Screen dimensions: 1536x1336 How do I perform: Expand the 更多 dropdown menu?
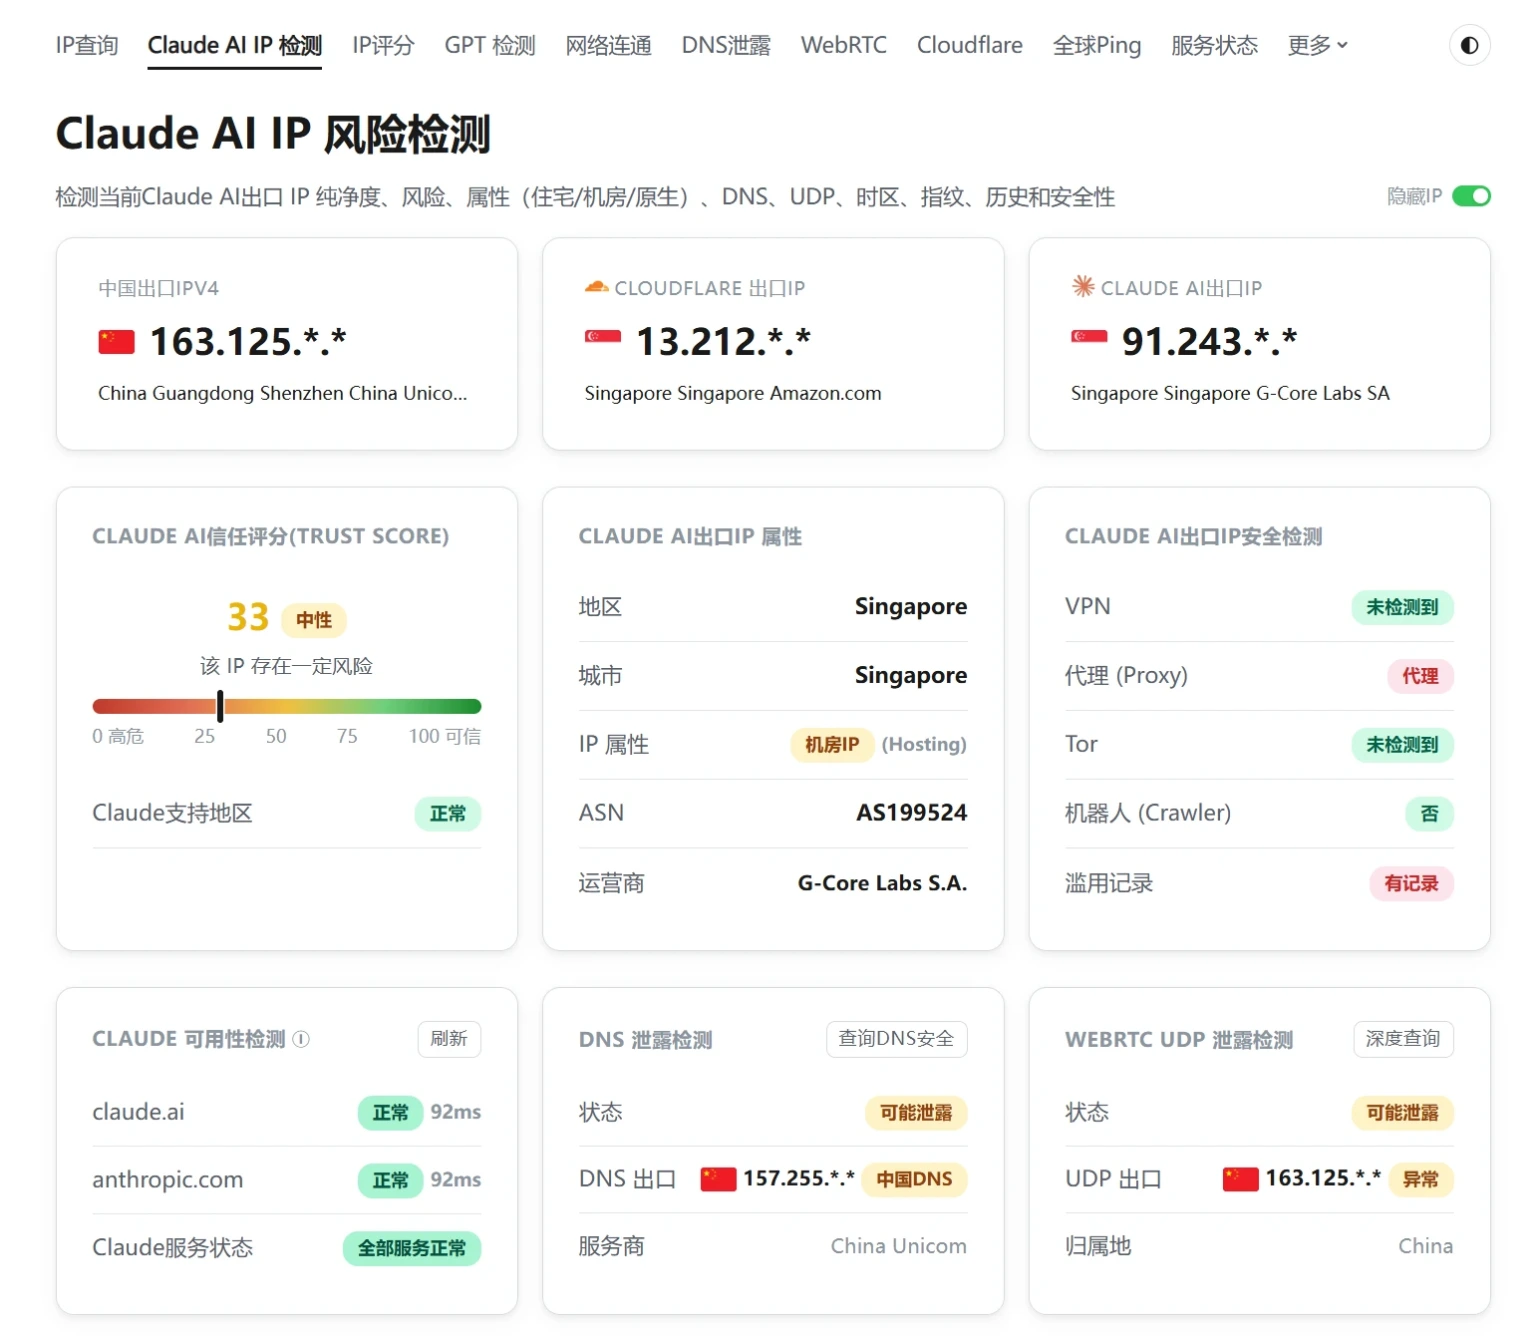(x=1318, y=45)
